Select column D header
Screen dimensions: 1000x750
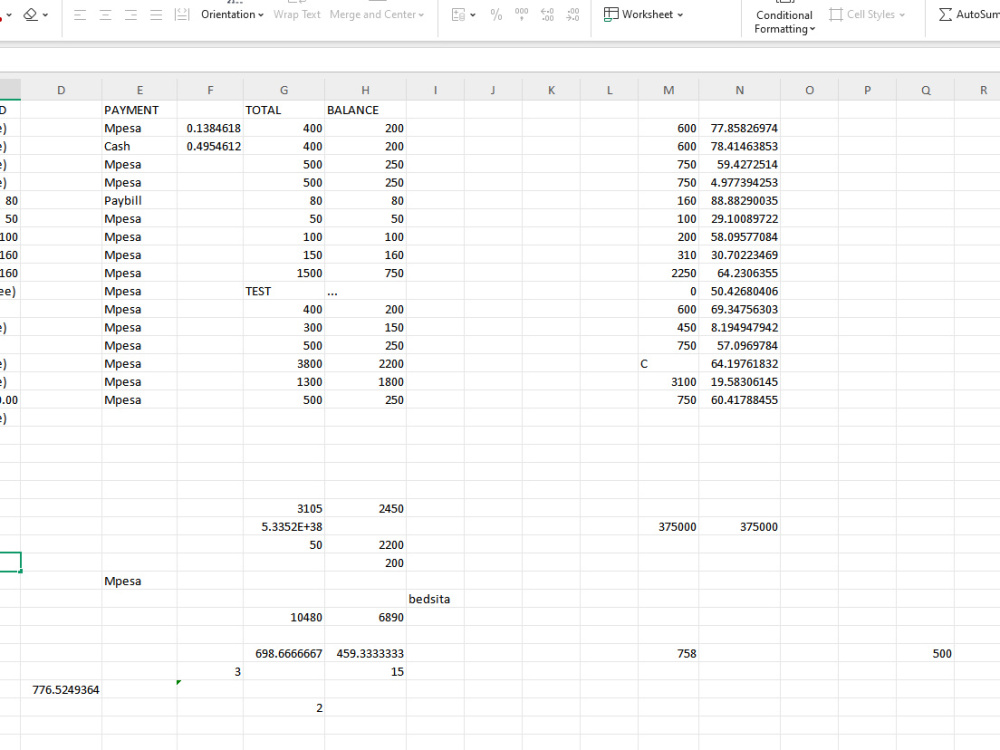point(61,90)
